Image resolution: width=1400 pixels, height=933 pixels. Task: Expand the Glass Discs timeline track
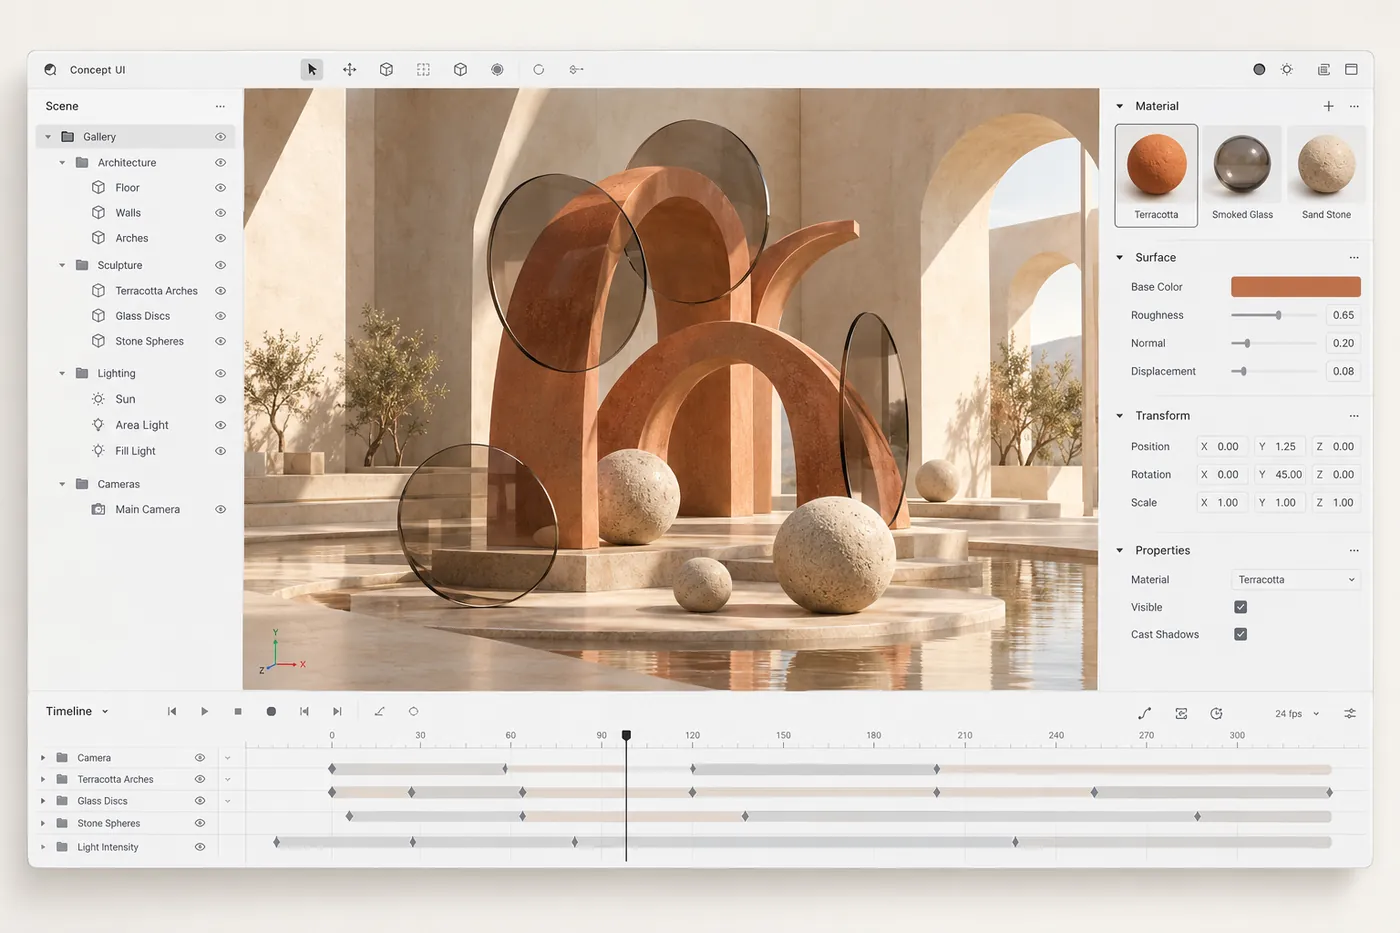click(x=42, y=801)
